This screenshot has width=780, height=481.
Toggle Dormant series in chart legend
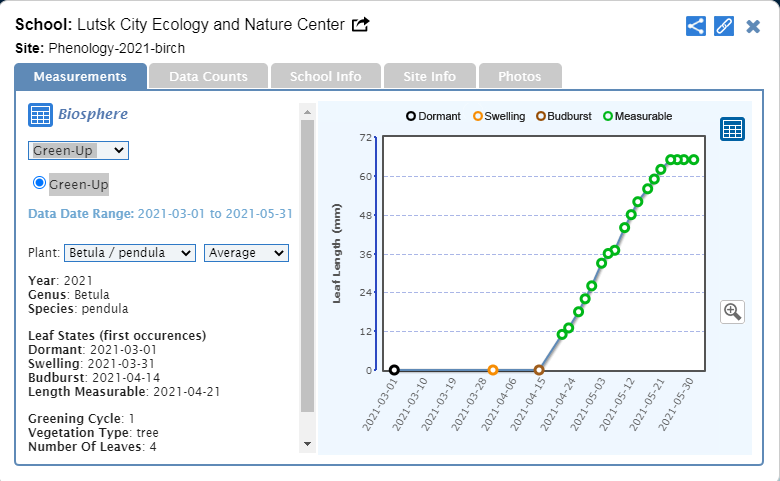pyautogui.click(x=433, y=116)
